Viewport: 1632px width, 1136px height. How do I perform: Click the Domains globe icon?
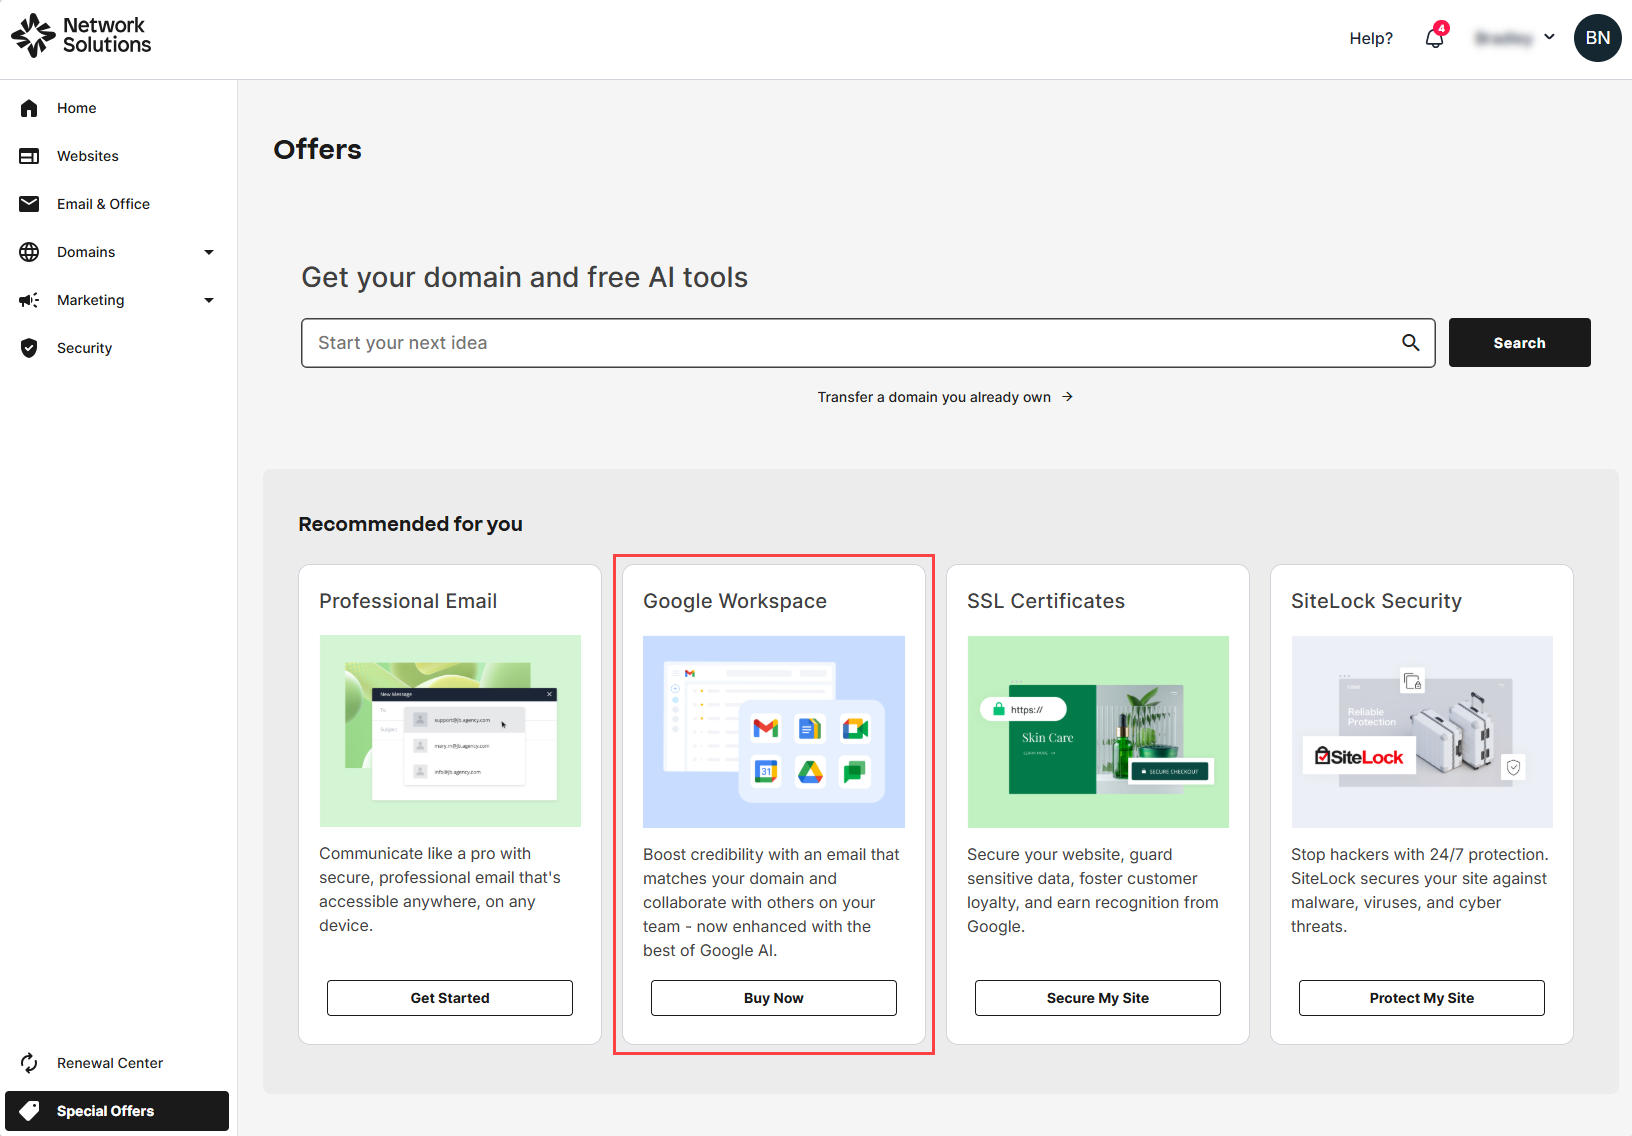click(x=29, y=252)
